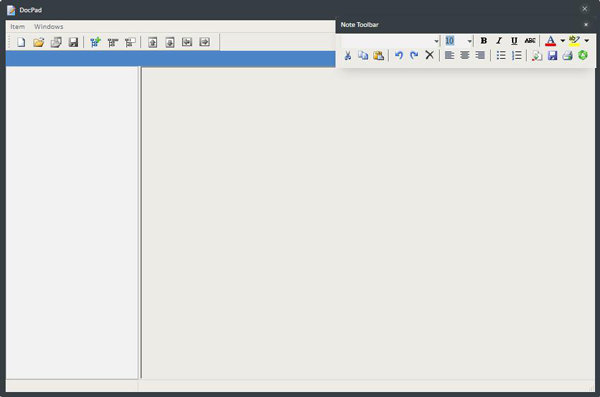Viewport: 600px width, 397px height.
Task: Add a new tree item with the green plus icon
Action: tap(95, 42)
